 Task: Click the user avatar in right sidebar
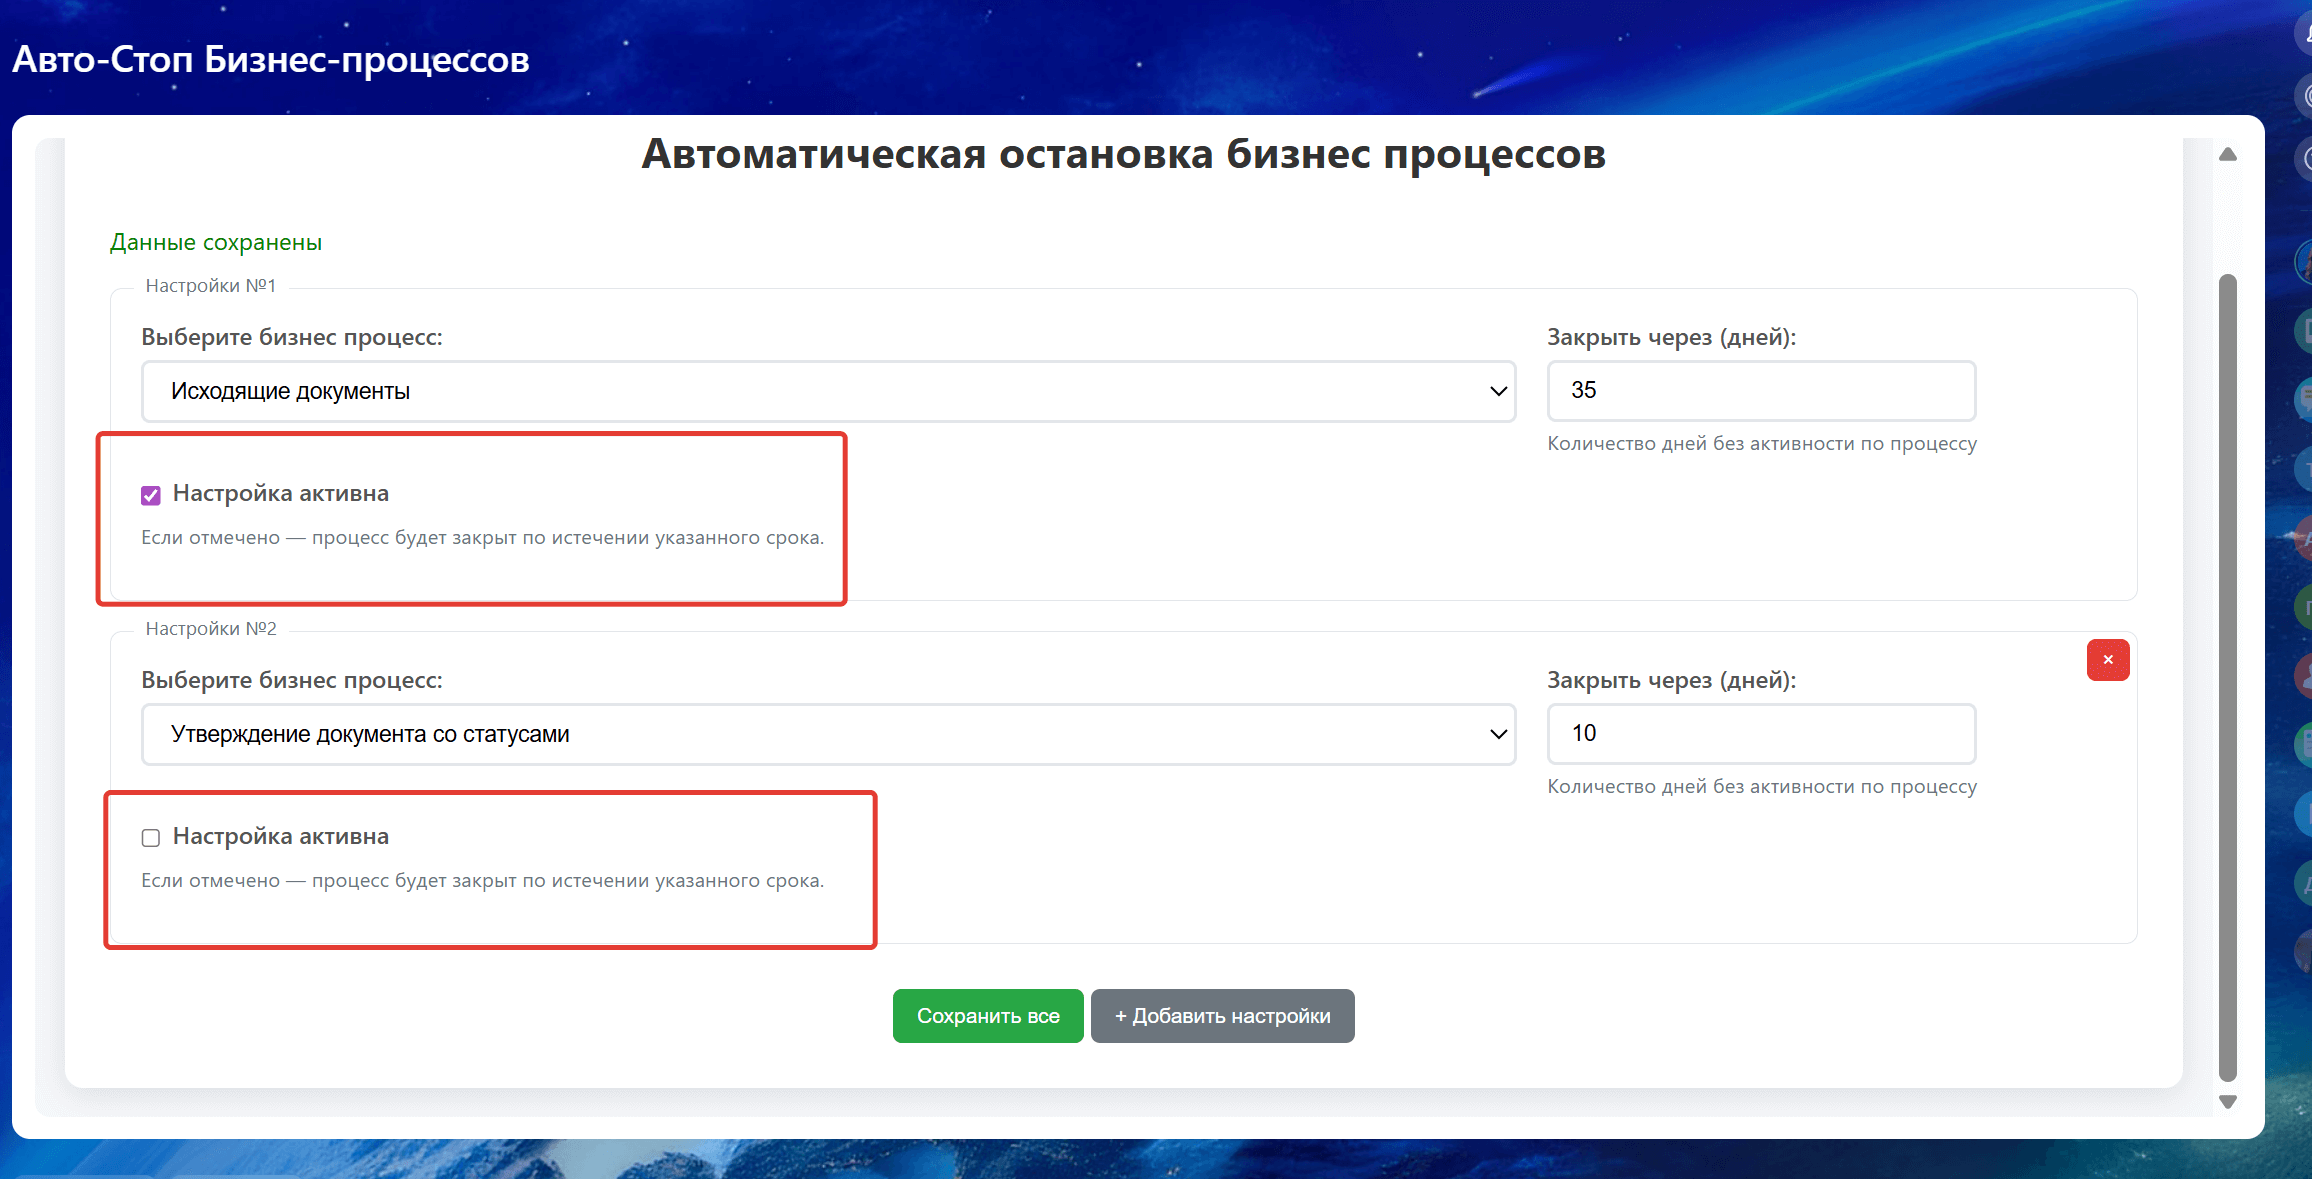[2303, 262]
